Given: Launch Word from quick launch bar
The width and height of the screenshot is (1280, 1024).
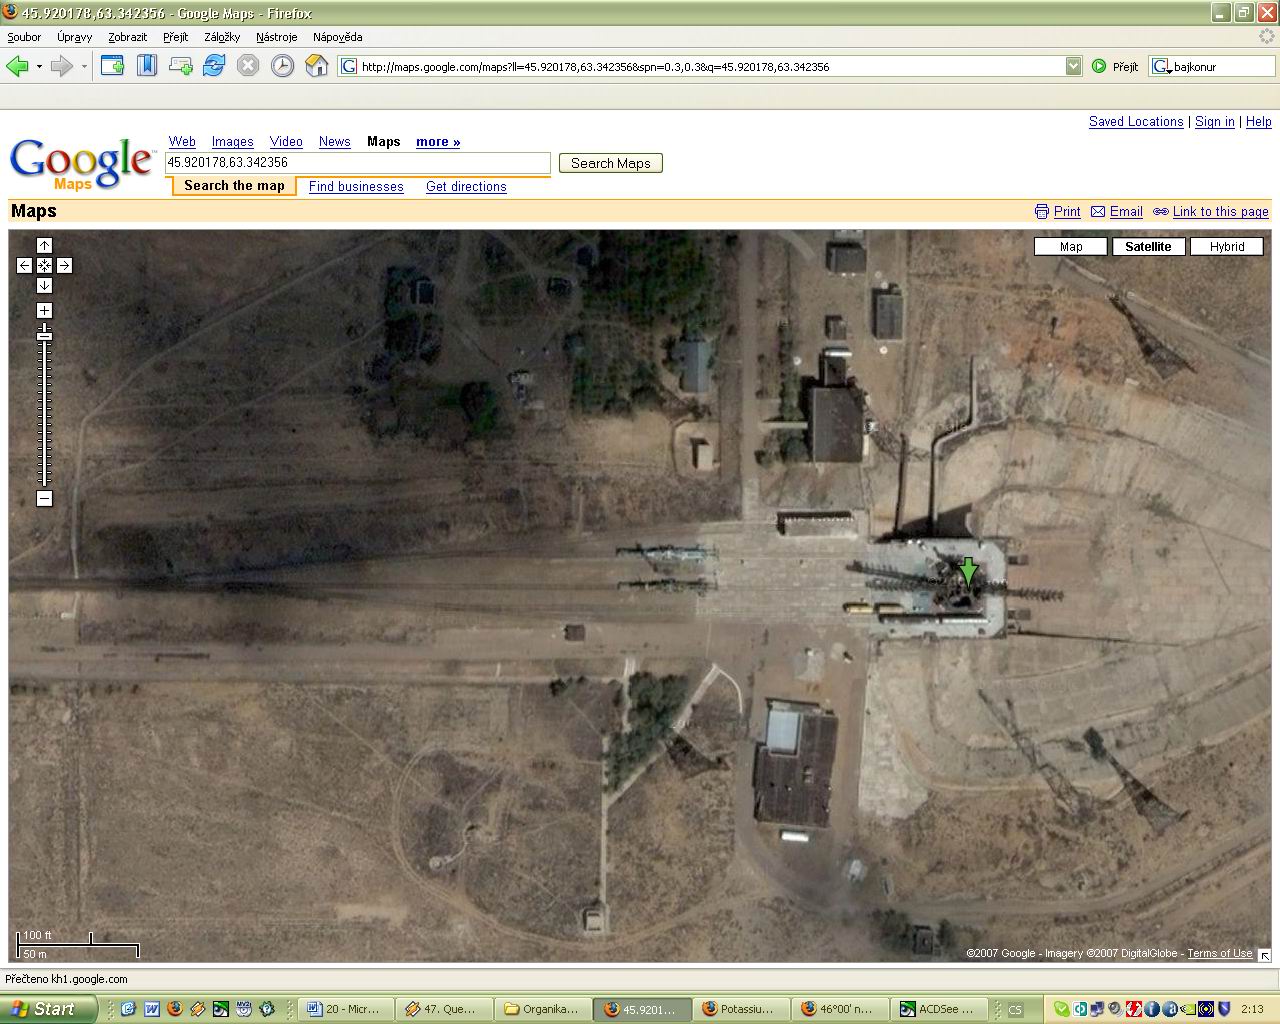Looking at the screenshot, I should [x=151, y=1009].
